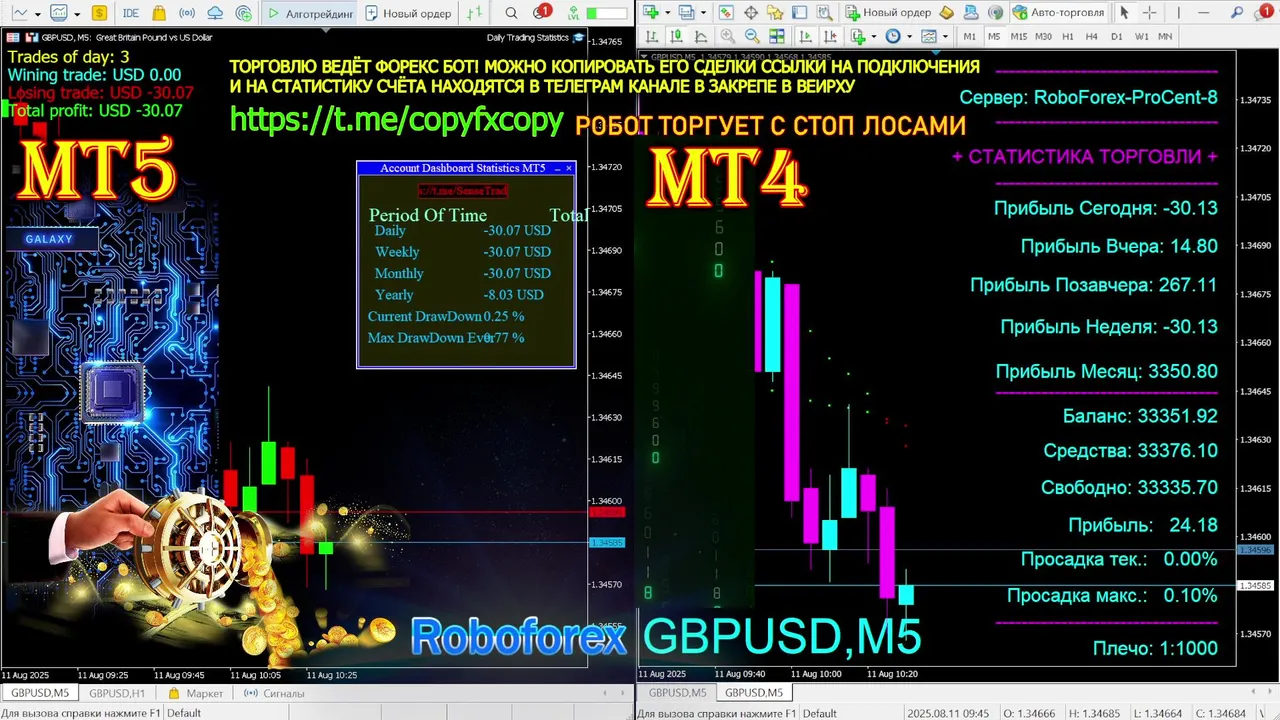This screenshot has height=720, width=1280.
Task: Toggle Алготрейдинг in MT5
Action: pos(309,13)
